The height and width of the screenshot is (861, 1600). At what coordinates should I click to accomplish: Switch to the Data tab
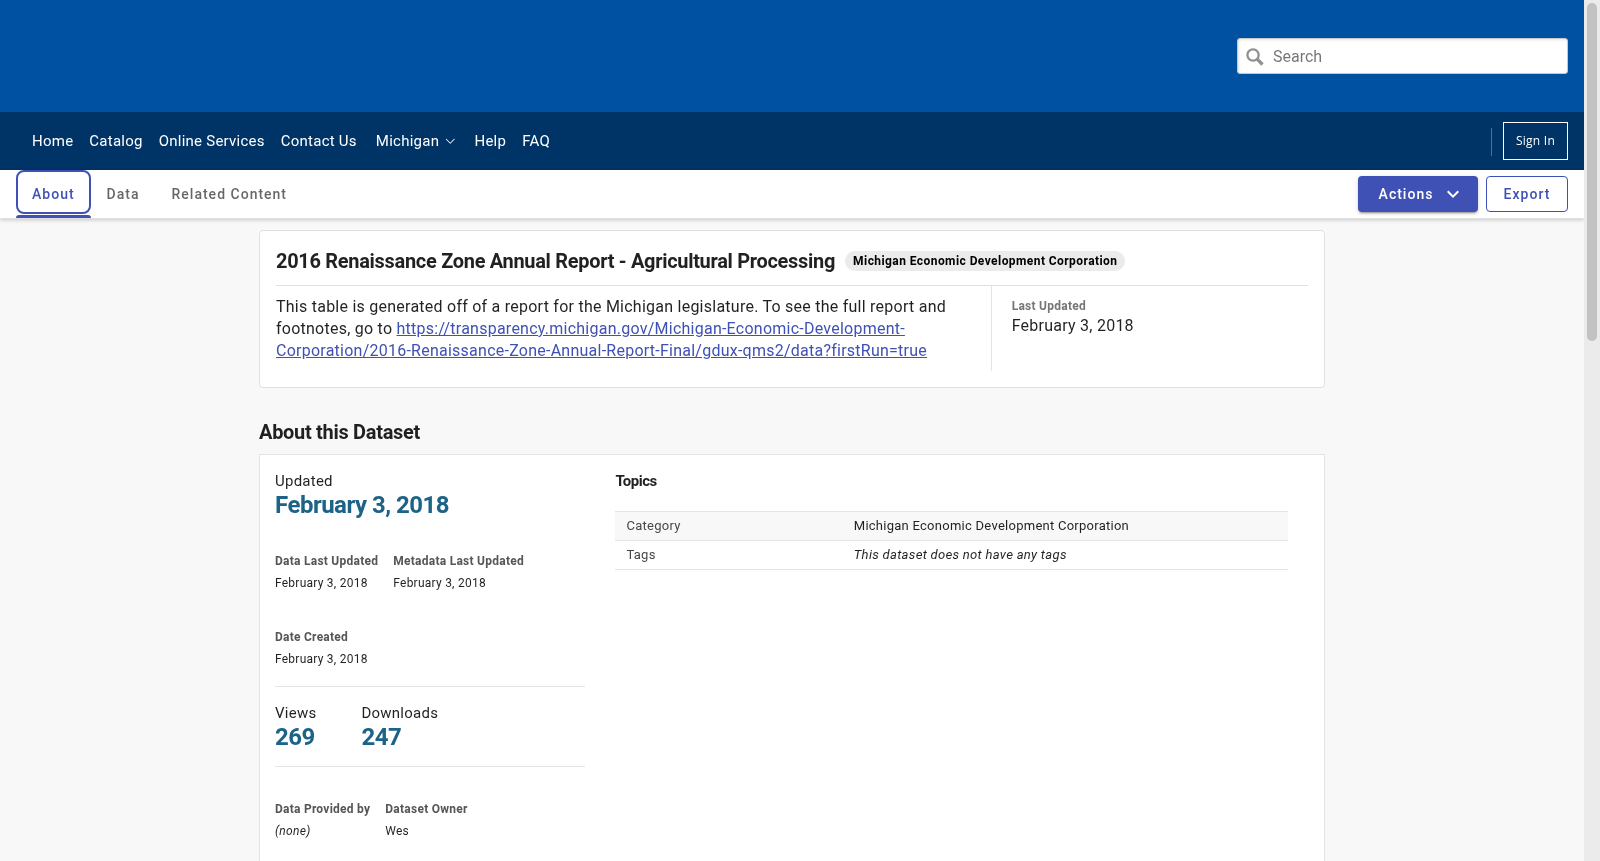(123, 194)
